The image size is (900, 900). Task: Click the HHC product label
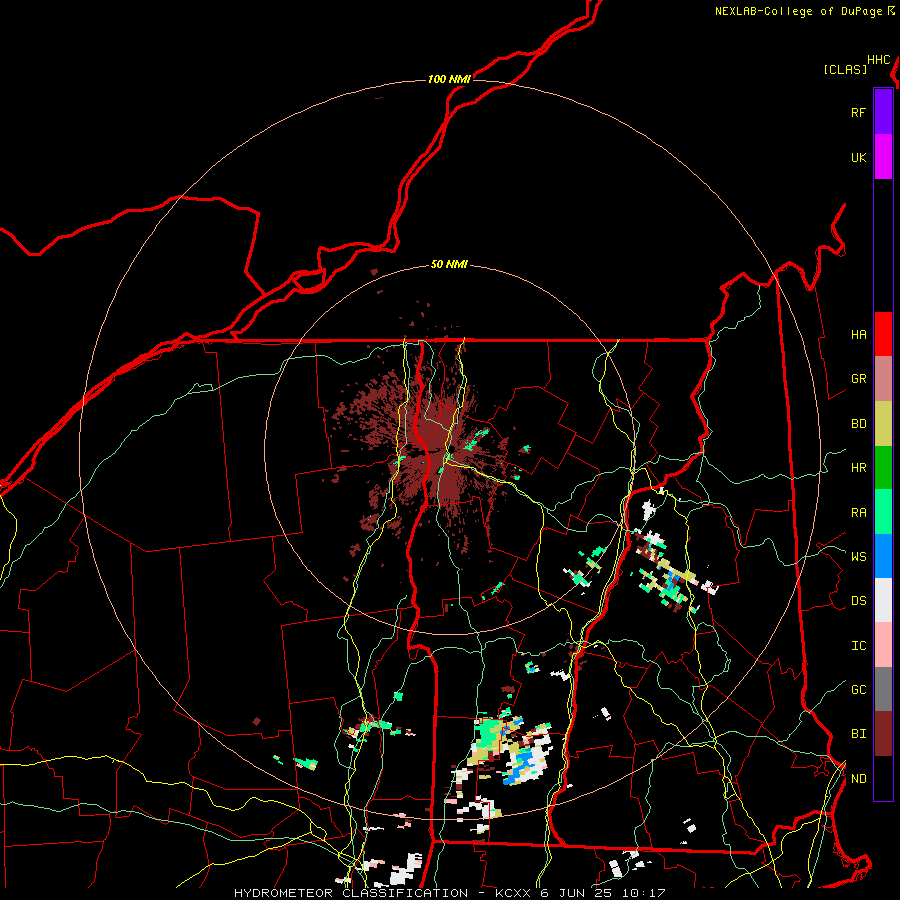(879, 60)
